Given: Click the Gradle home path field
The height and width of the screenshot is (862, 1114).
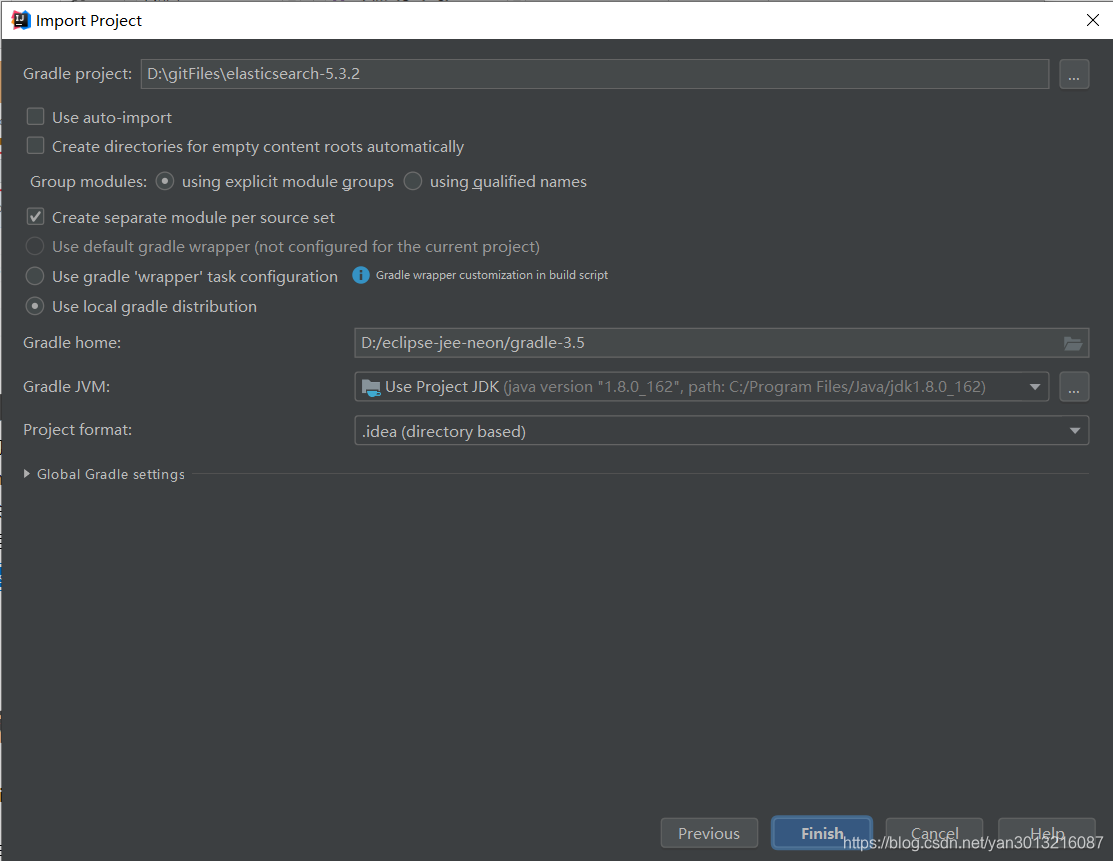Looking at the screenshot, I should pos(721,343).
